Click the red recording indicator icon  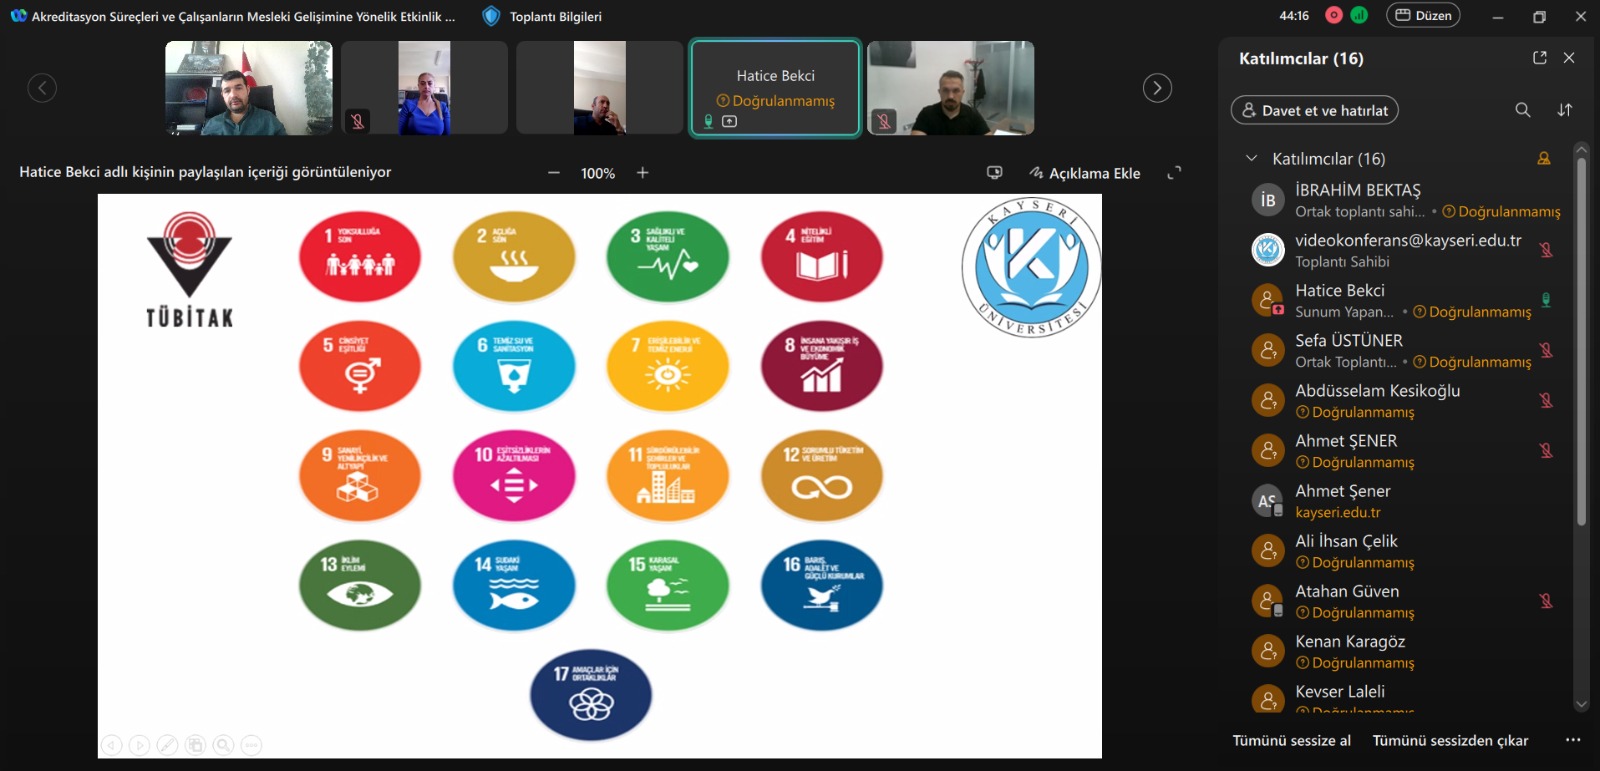[1333, 15]
